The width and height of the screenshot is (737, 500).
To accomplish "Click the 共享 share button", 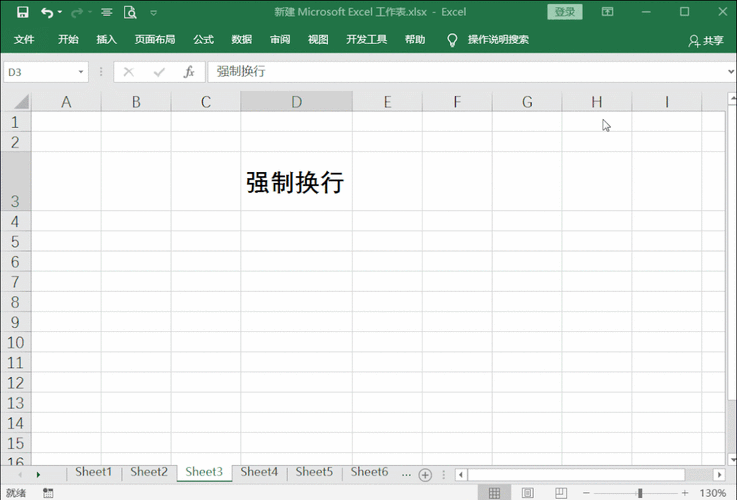I will (706, 41).
